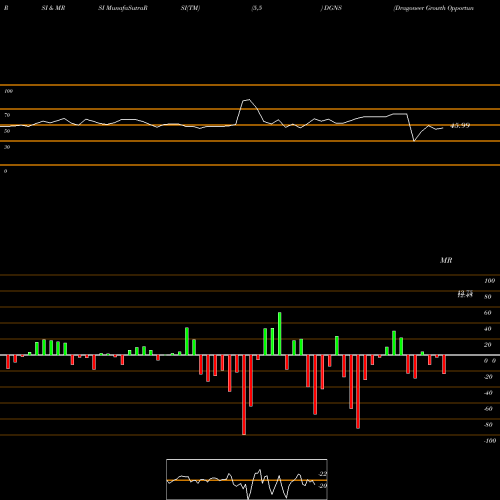Click the 45.99 RSI current value
The image size is (500, 500).
[460, 126]
